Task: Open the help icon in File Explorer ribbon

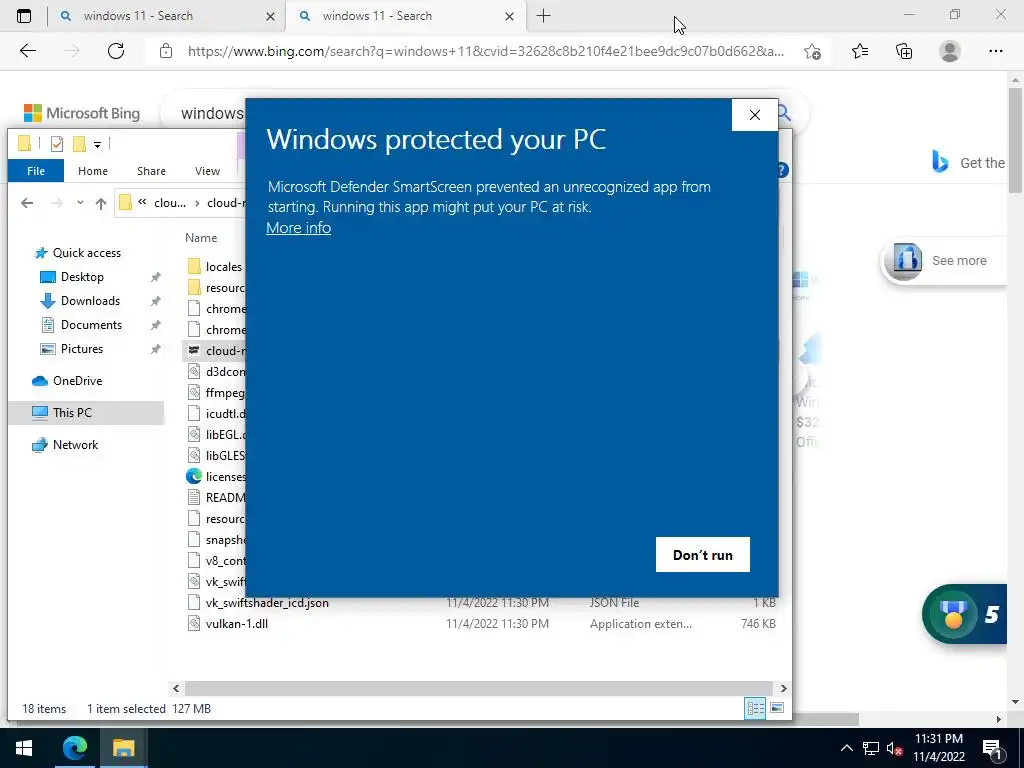Action: click(782, 170)
